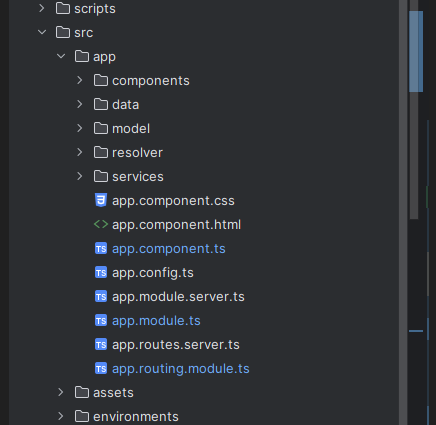Click TS icon of app.module.server.ts
The width and height of the screenshot is (436, 425).
coord(101,296)
